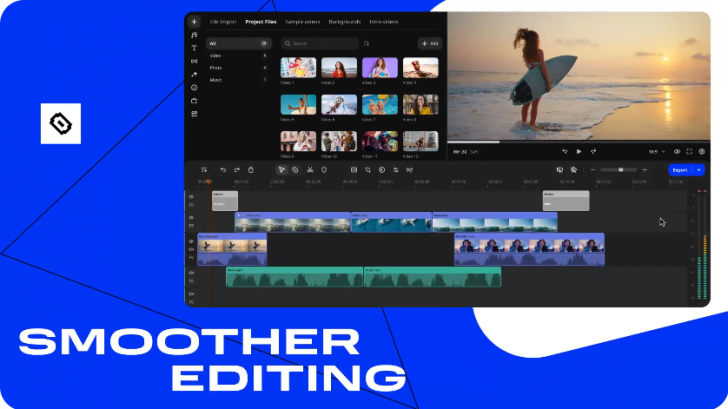Open the 16:9 aspect ratio dropdown
728x409 pixels.
656,152
